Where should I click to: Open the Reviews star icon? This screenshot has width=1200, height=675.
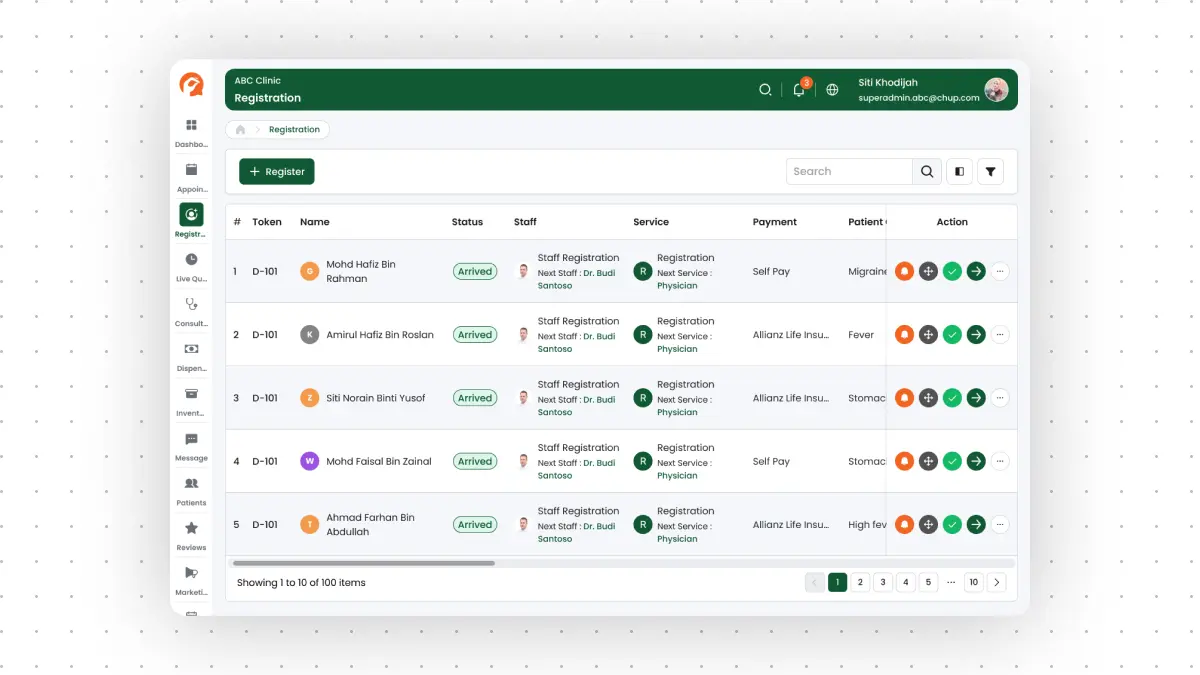coord(191,528)
